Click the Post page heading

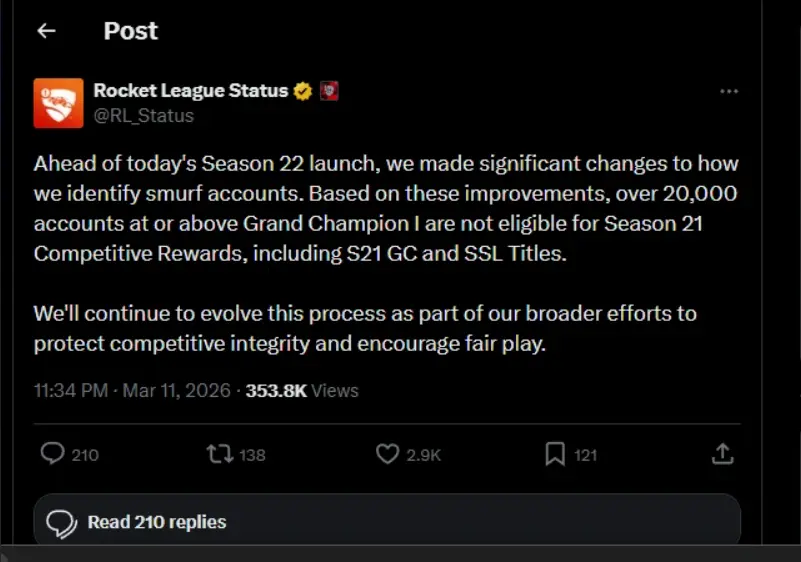tap(130, 31)
